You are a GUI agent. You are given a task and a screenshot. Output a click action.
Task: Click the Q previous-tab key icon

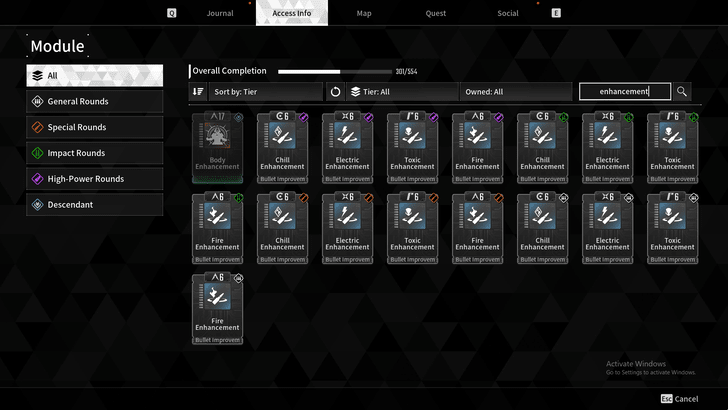pos(171,13)
